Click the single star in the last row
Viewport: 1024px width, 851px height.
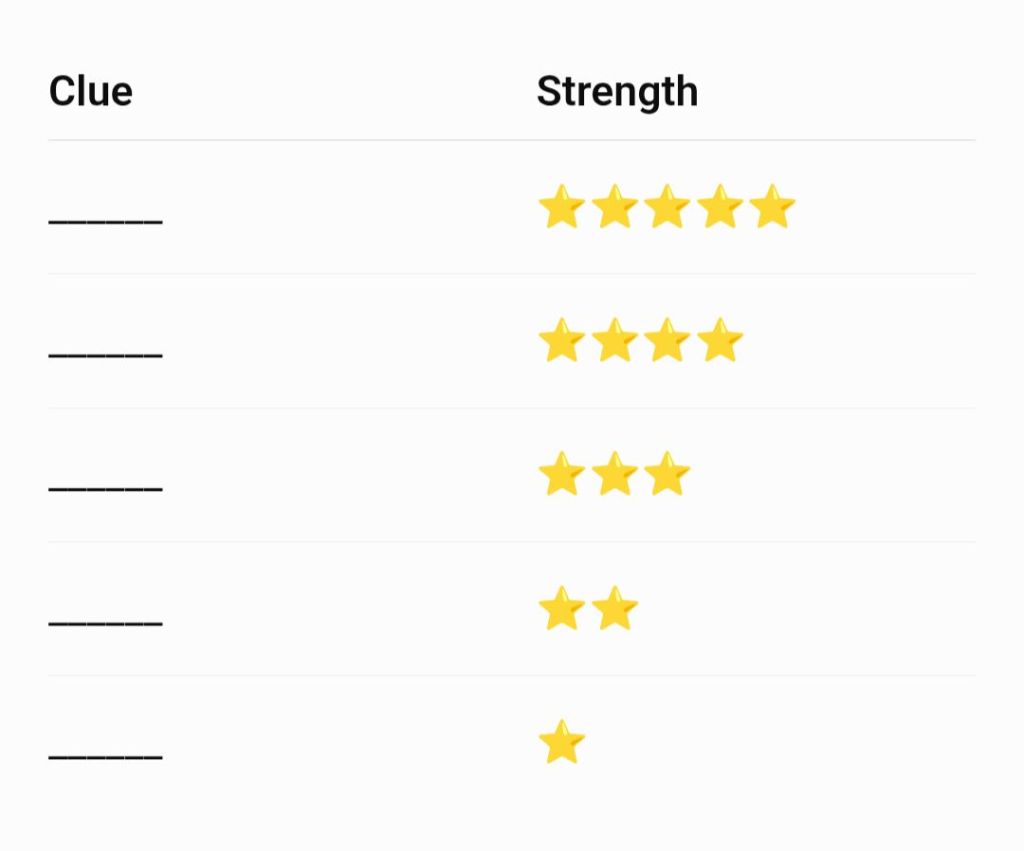562,742
